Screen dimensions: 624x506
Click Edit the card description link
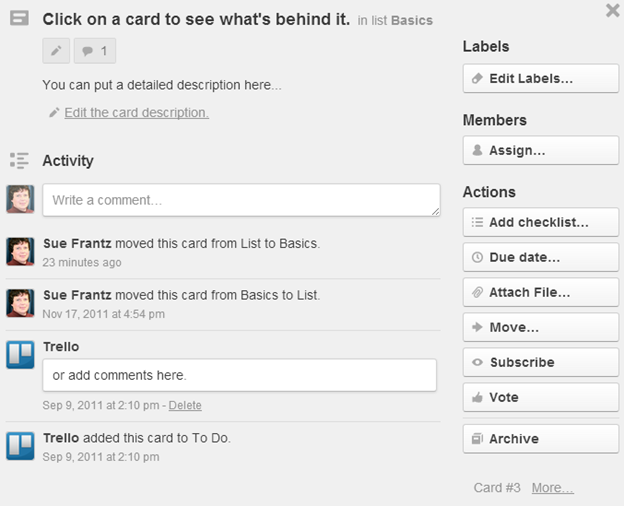tap(136, 113)
